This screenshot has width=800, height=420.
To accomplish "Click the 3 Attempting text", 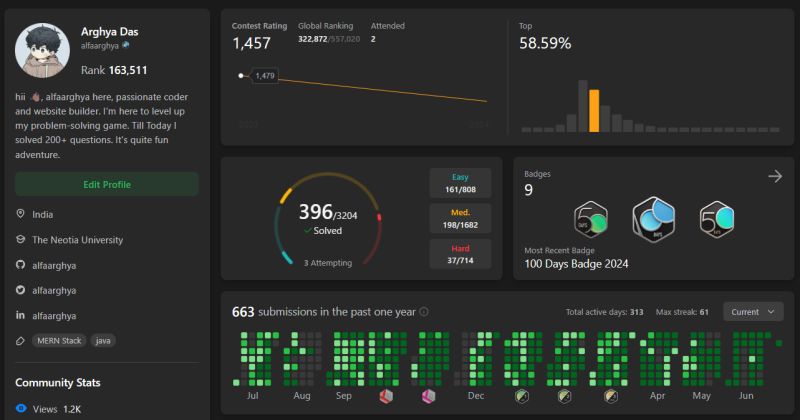I will [x=328, y=263].
